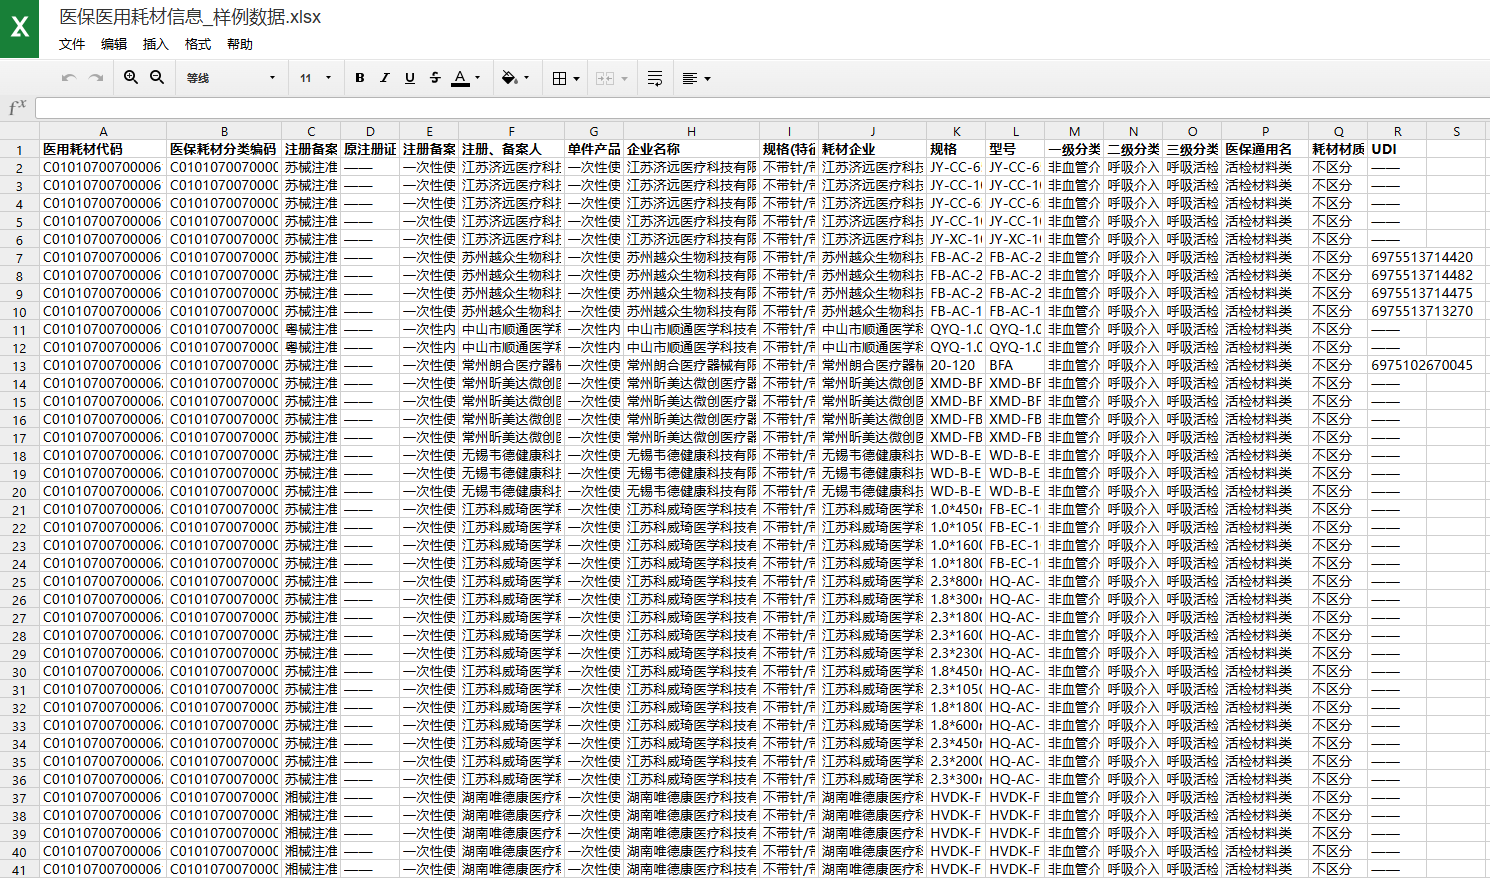Screen dimensions: 1490x878
Task: Select header cell 医用耗材代码
Action: [x=103, y=149]
